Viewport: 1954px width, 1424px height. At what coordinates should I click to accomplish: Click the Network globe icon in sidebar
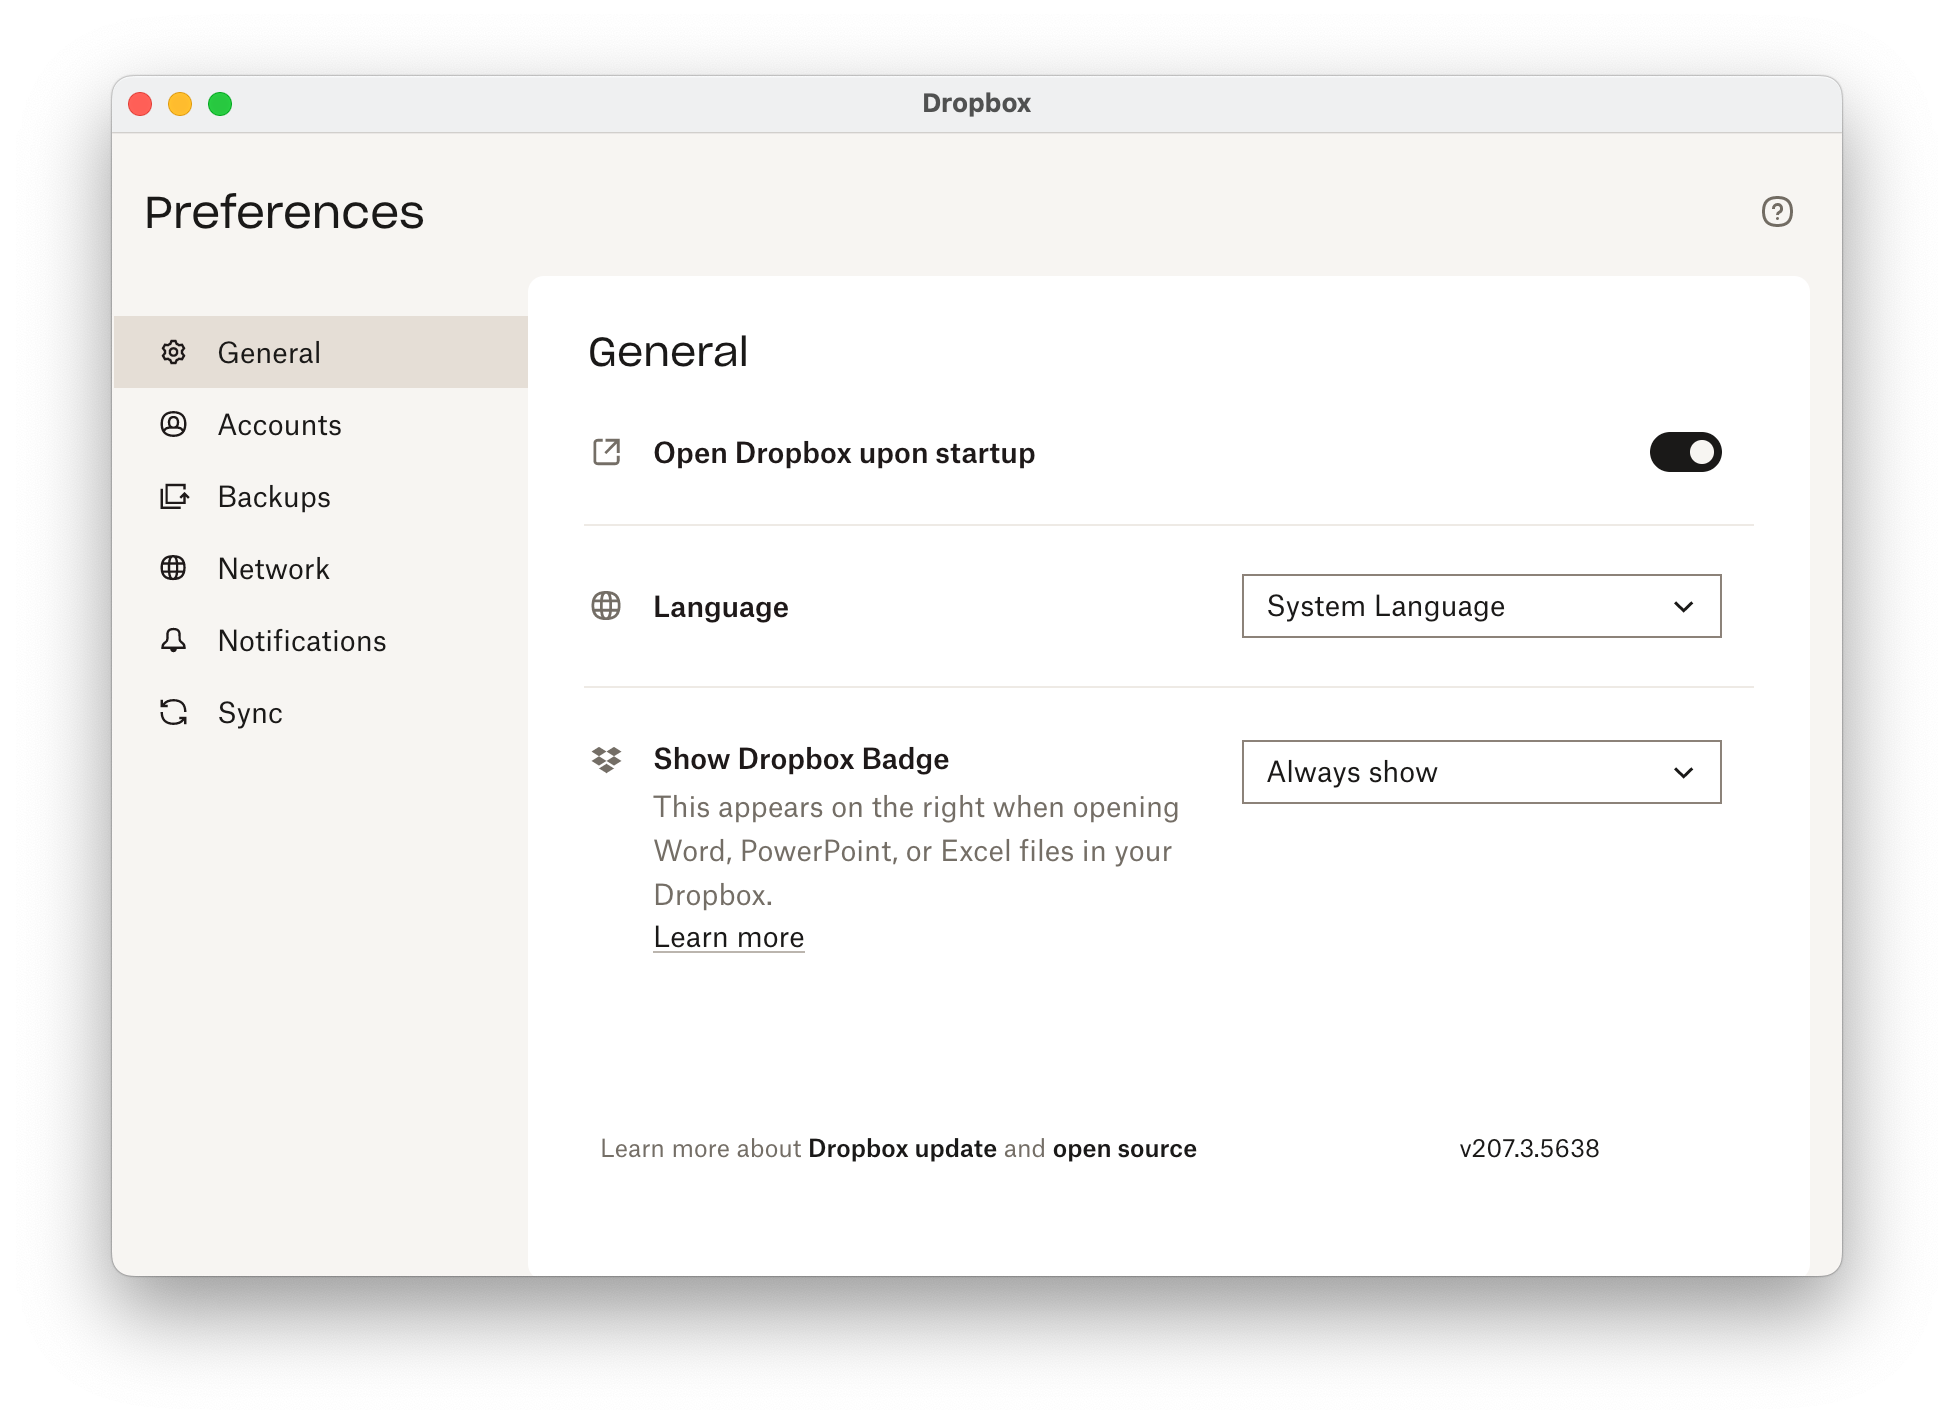tap(174, 568)
